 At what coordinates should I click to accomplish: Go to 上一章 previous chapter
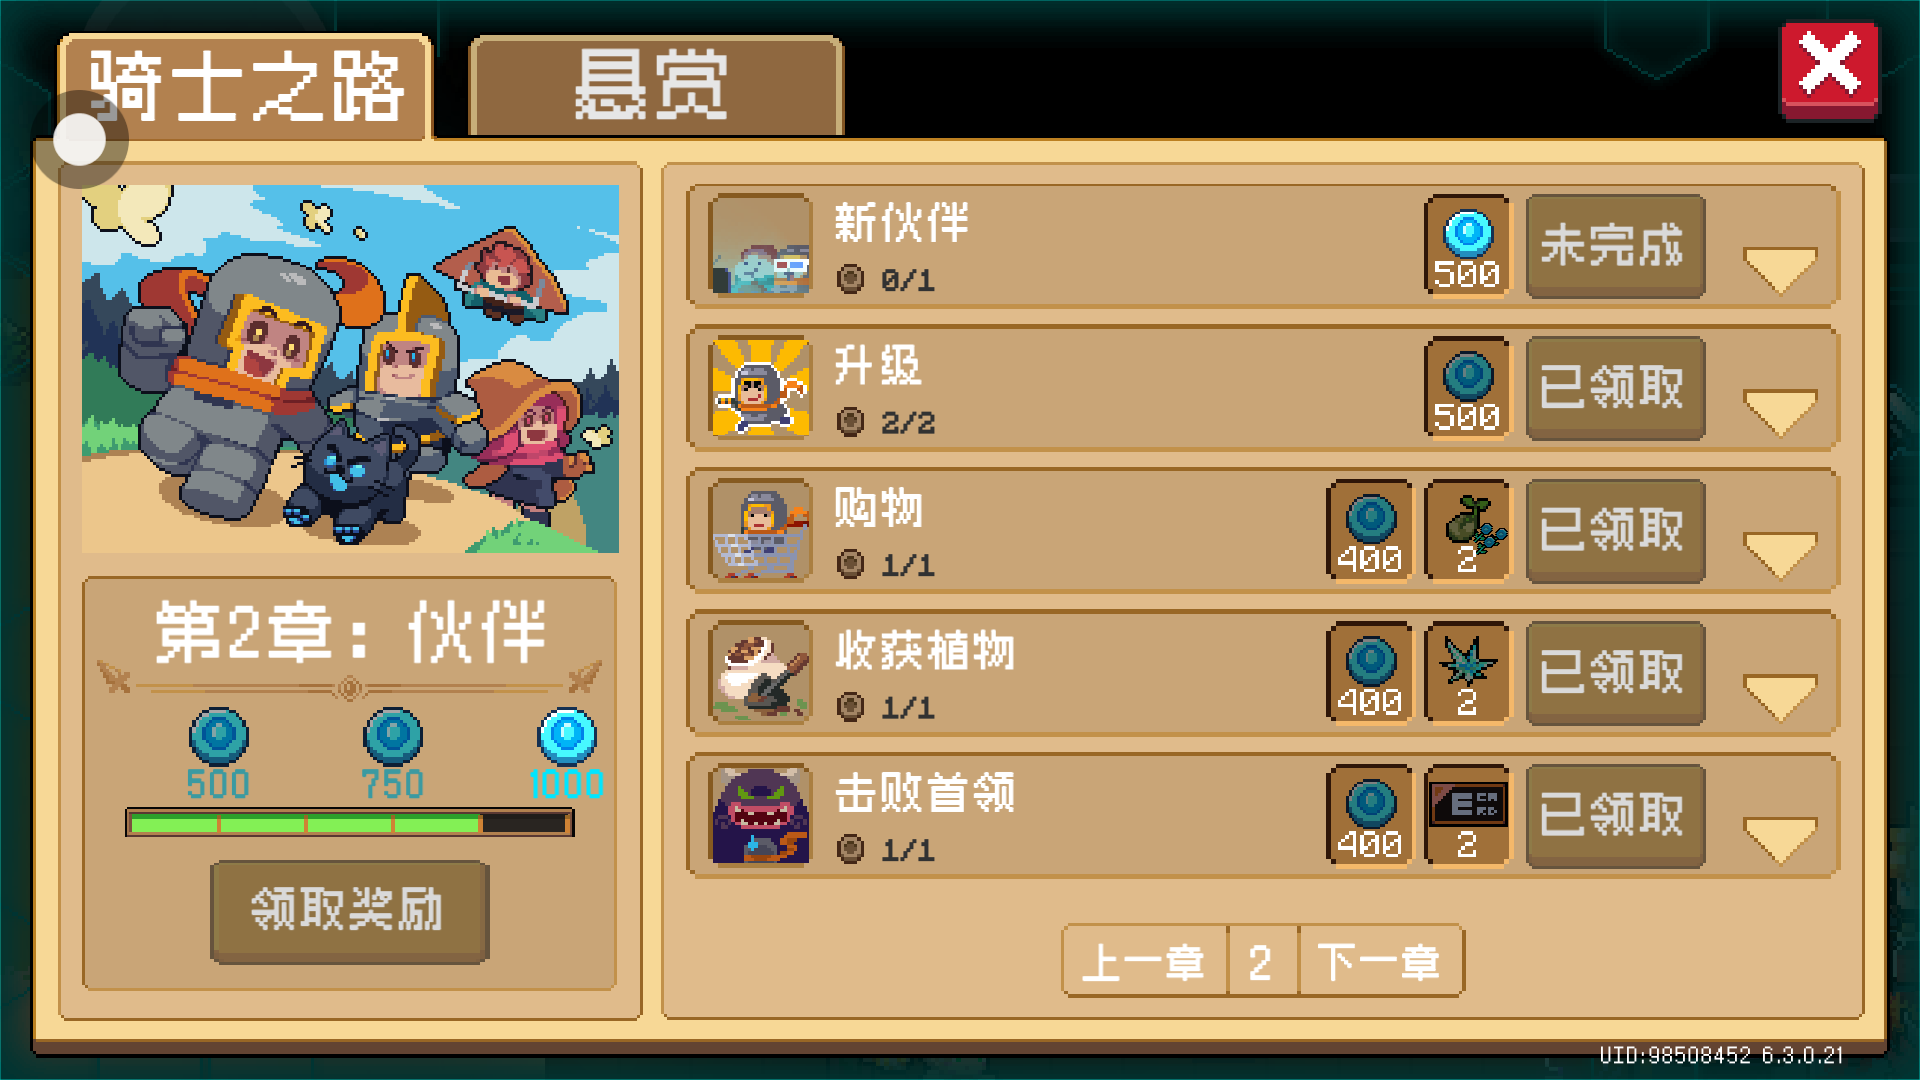click(1145, 961)
